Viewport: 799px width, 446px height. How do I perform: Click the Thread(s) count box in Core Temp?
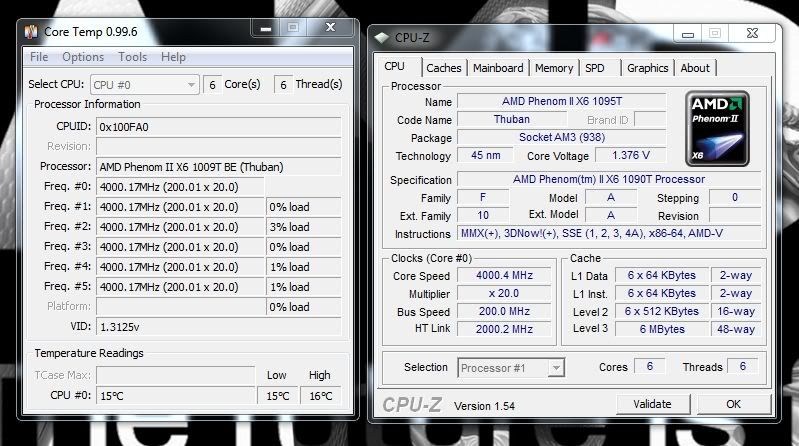click(x=283, y=85)
